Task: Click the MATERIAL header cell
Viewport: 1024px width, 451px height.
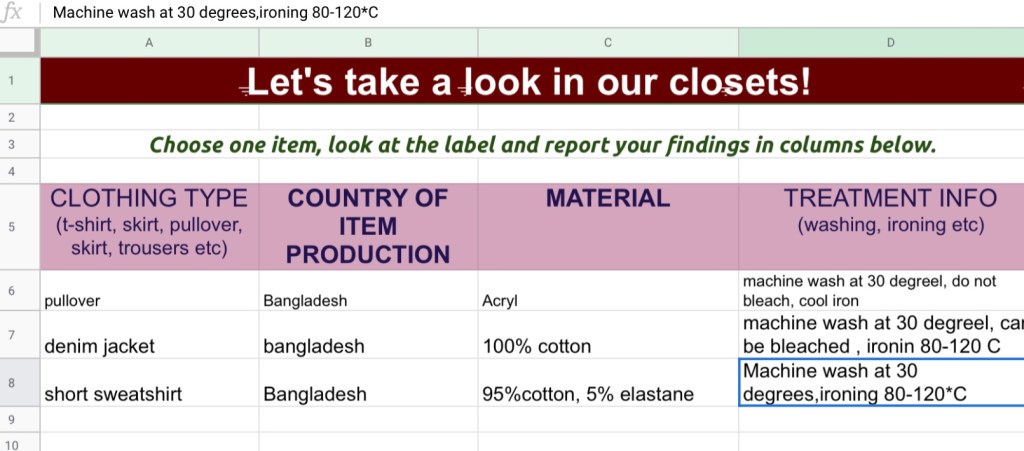Action: (x=608, y=226)
